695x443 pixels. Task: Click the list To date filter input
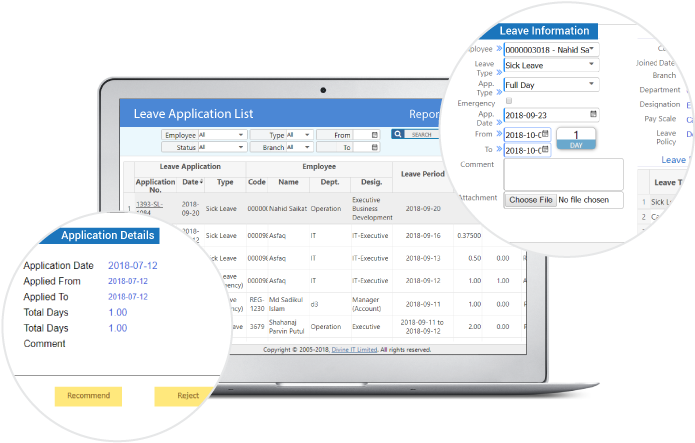point(366,147)
